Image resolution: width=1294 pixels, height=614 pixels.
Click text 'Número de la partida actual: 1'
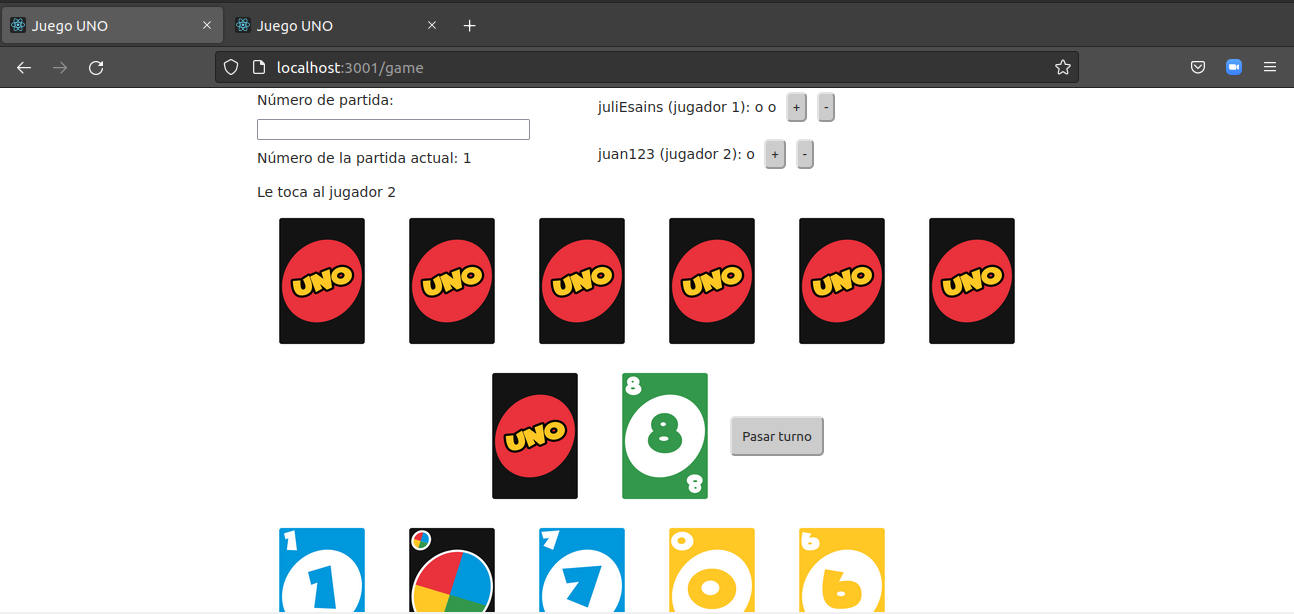coord(364,158)
